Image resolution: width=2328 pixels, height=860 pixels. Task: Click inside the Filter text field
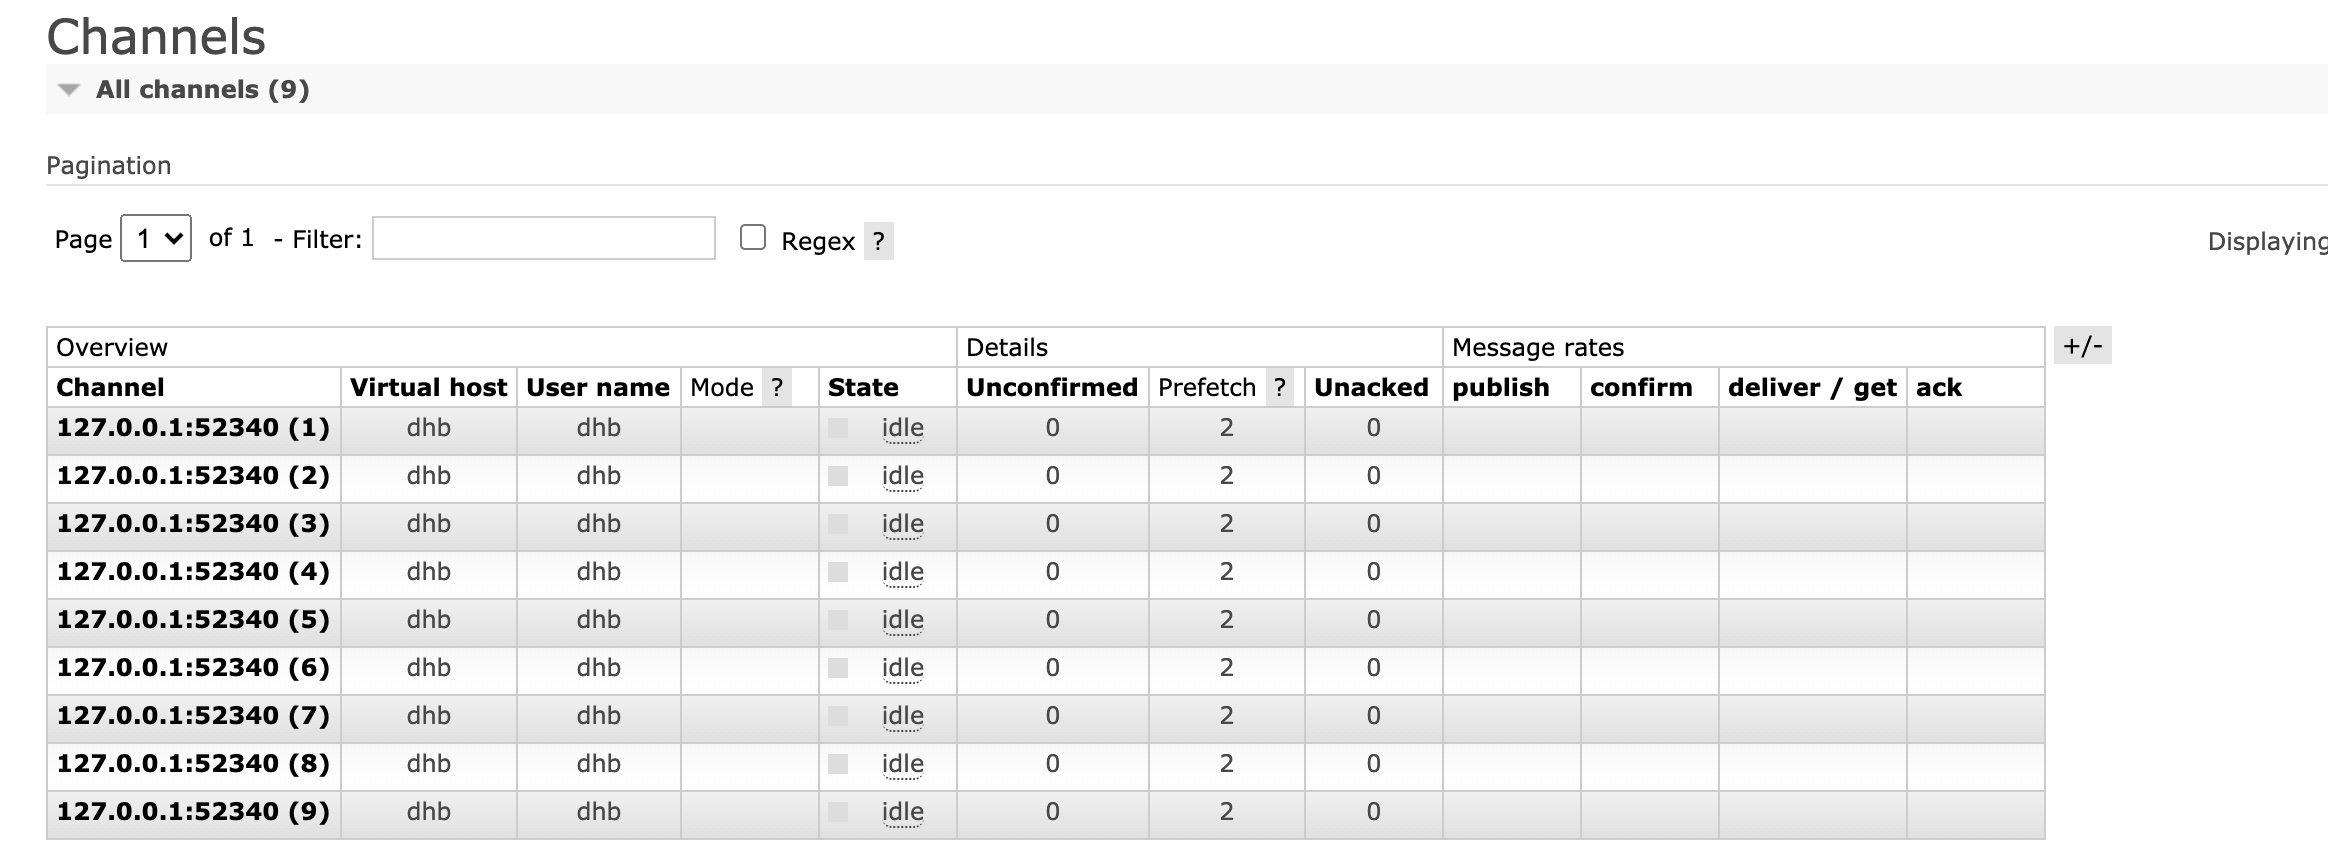(543, 238)
